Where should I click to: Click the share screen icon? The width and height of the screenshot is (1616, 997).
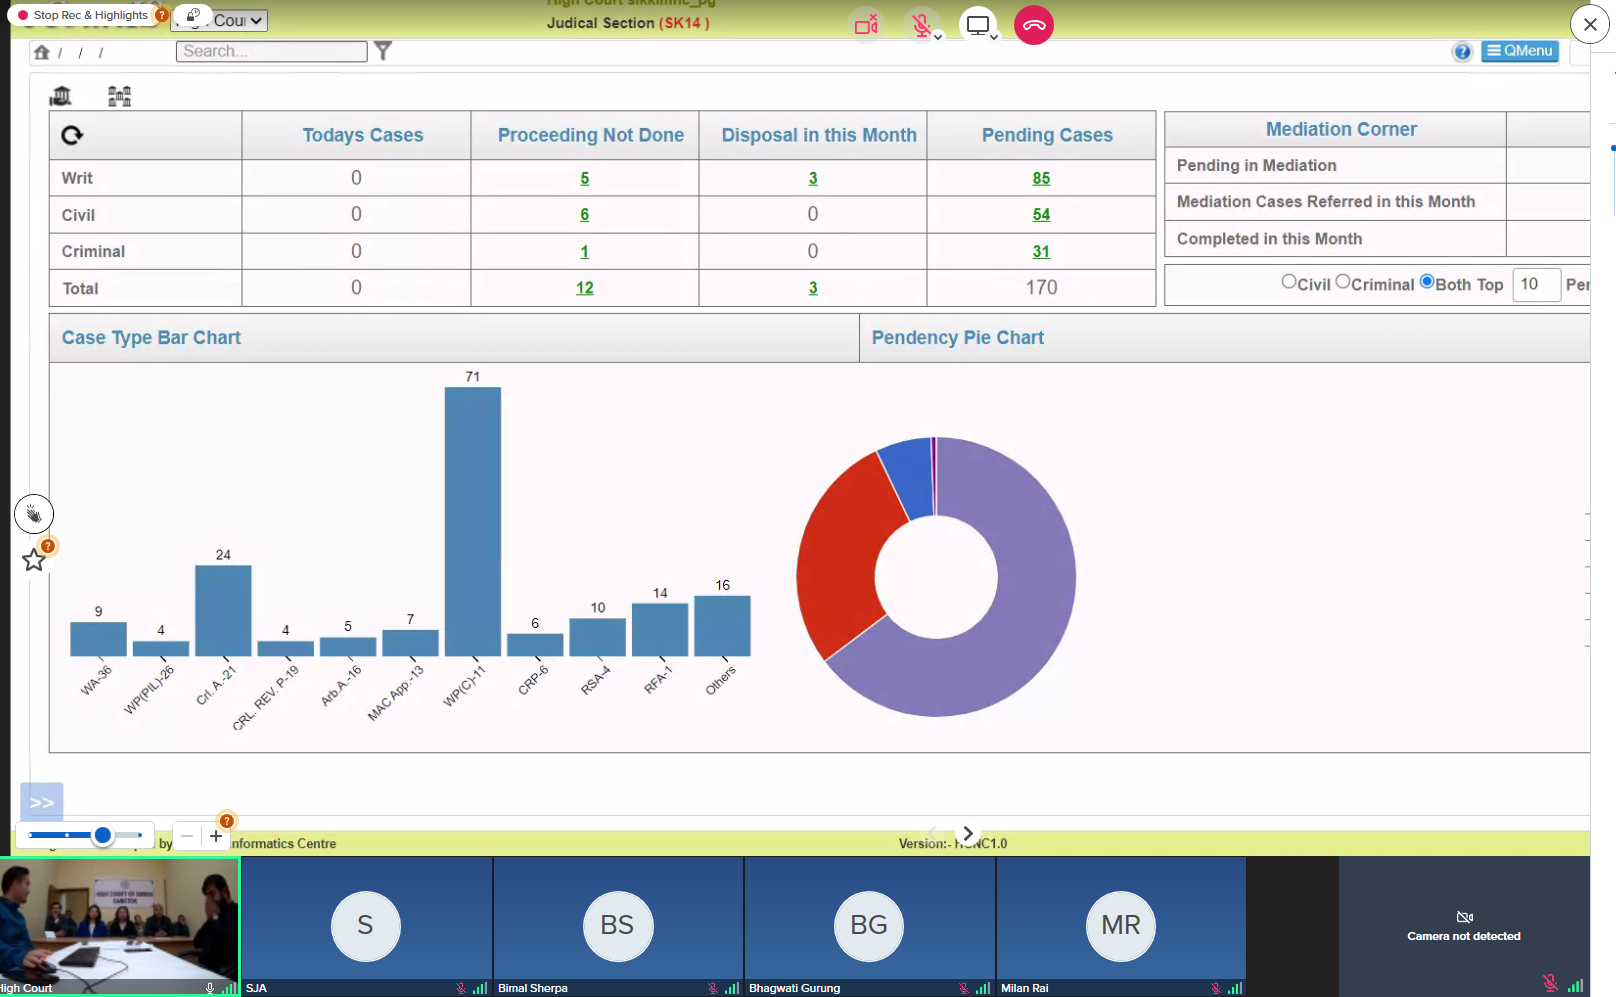point(977,25)
